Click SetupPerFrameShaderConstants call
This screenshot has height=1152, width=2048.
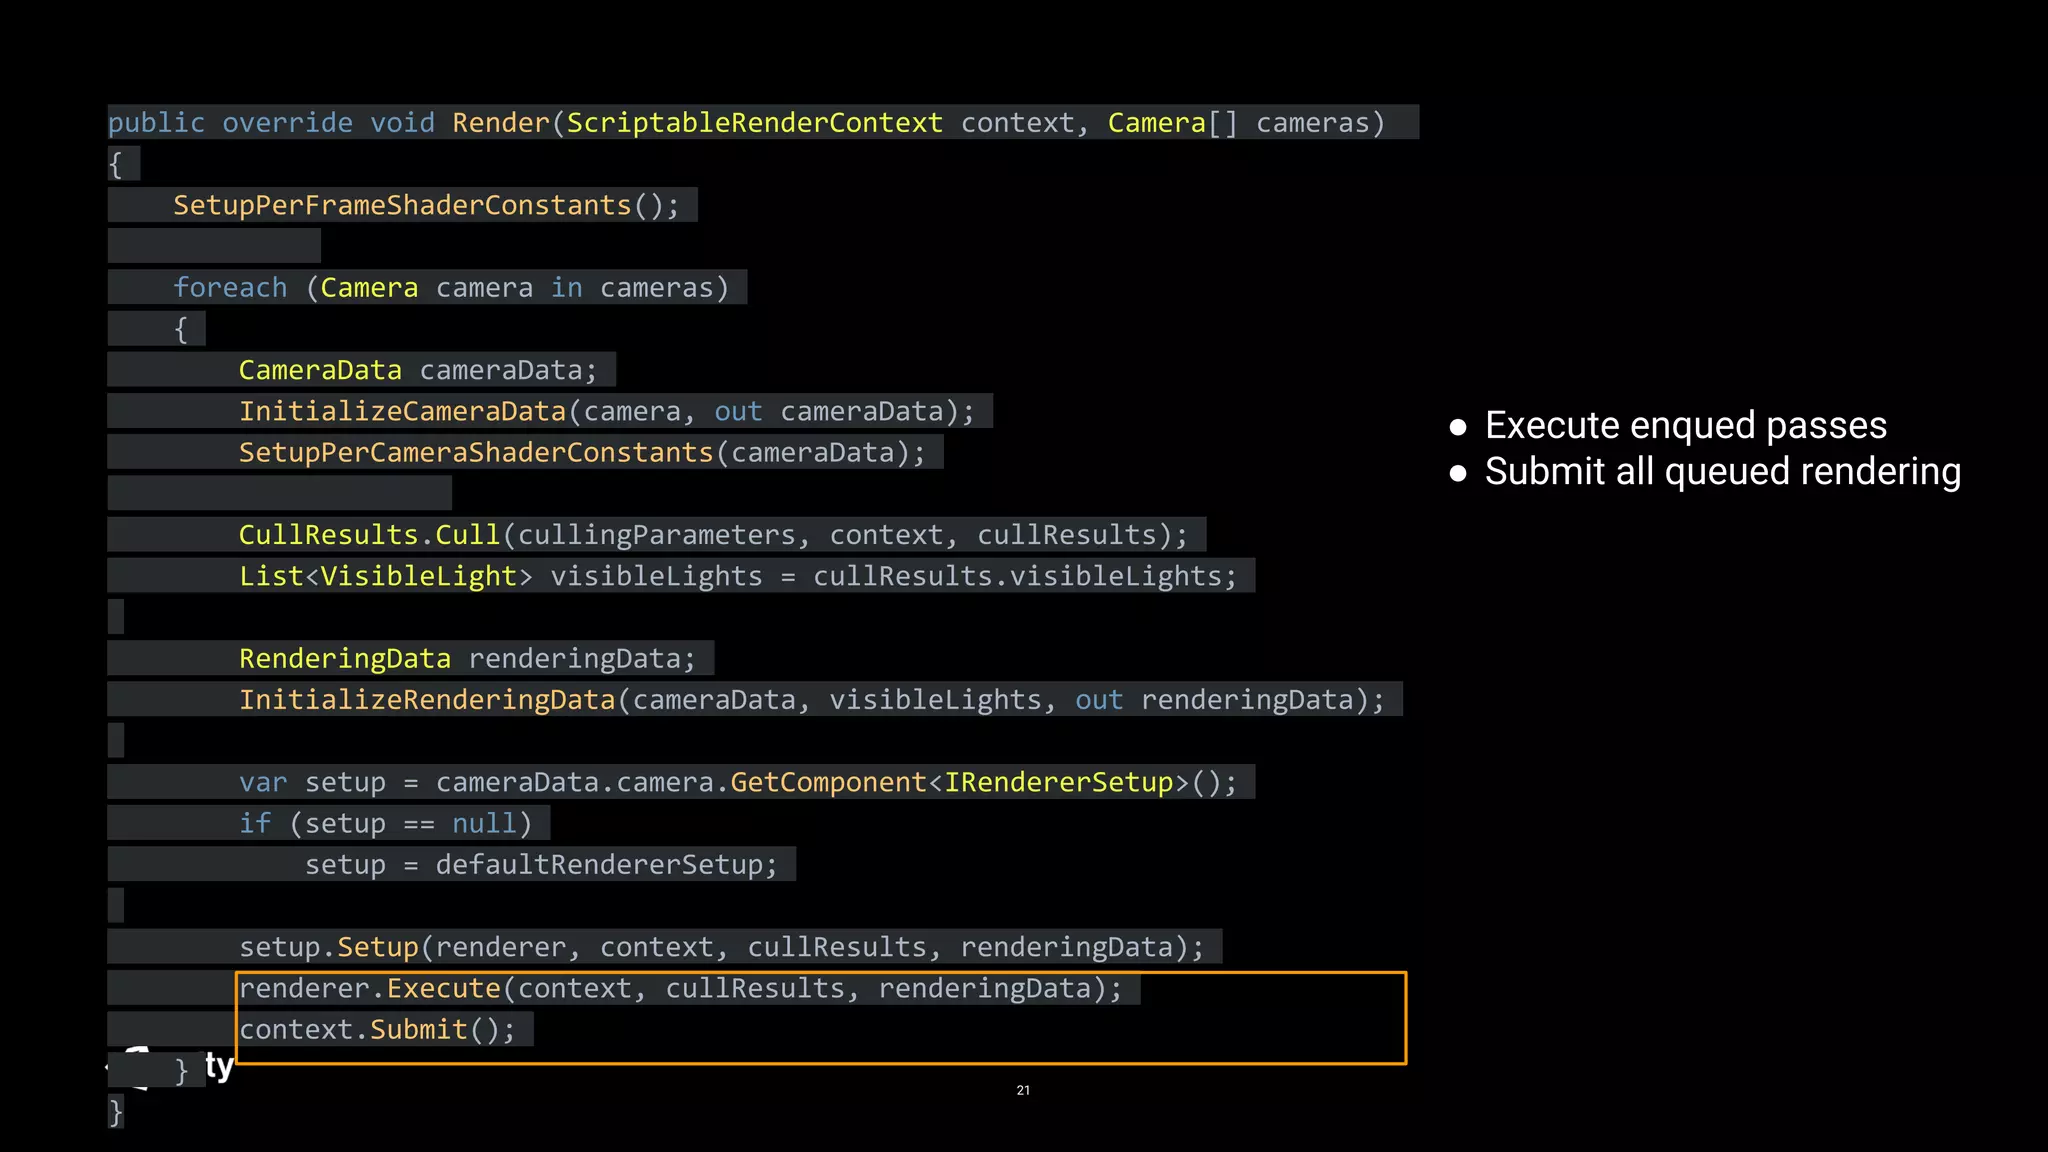pyautogui.click(x=425, y=206)
